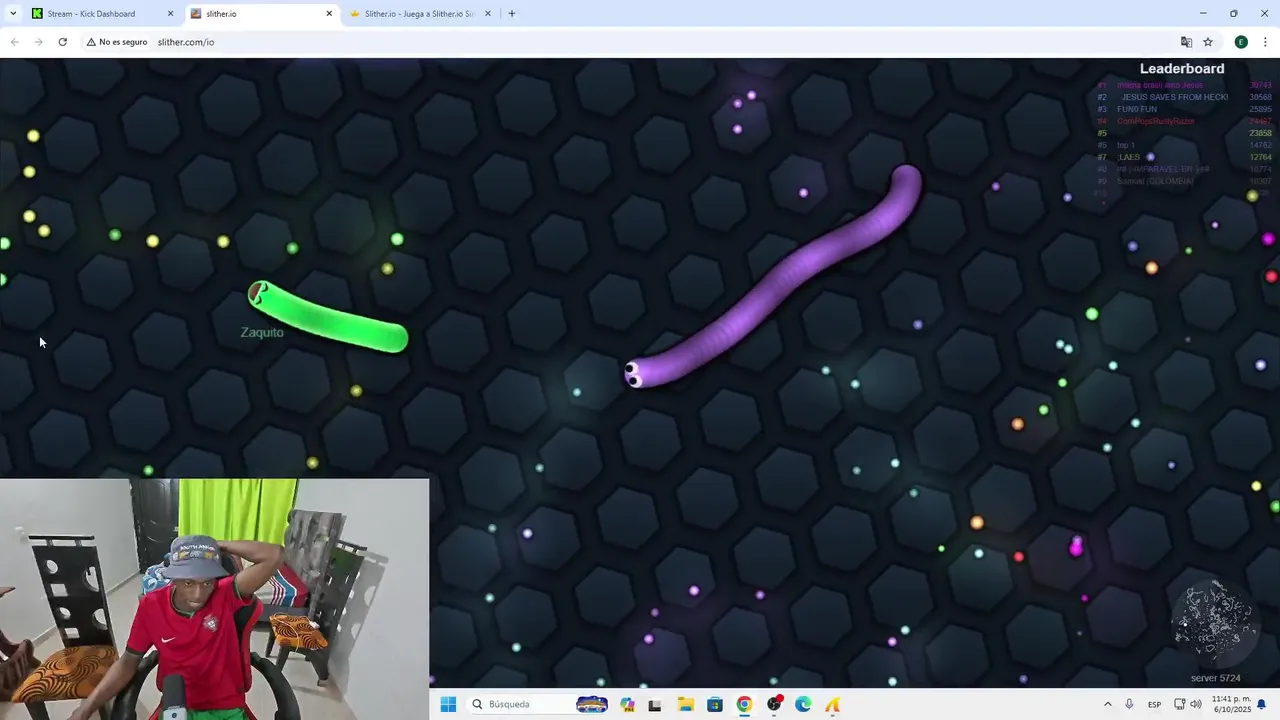The image size is (1280, 720).
Task: Click the ESP language indicator
Action: pos(1154,704)
